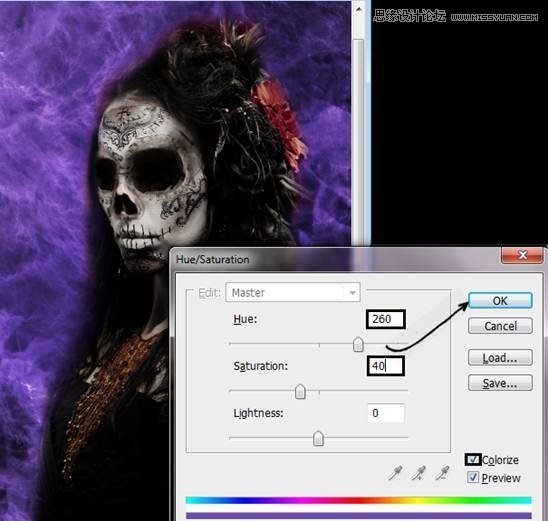The width and height of the screenshot is (548, 521).
Task: Click the Load... button
Action: pos(500,358)
